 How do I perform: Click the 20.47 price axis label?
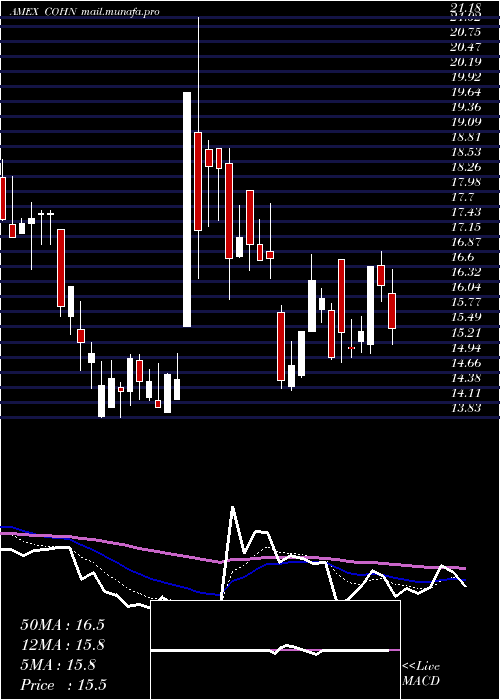point(466,47)
